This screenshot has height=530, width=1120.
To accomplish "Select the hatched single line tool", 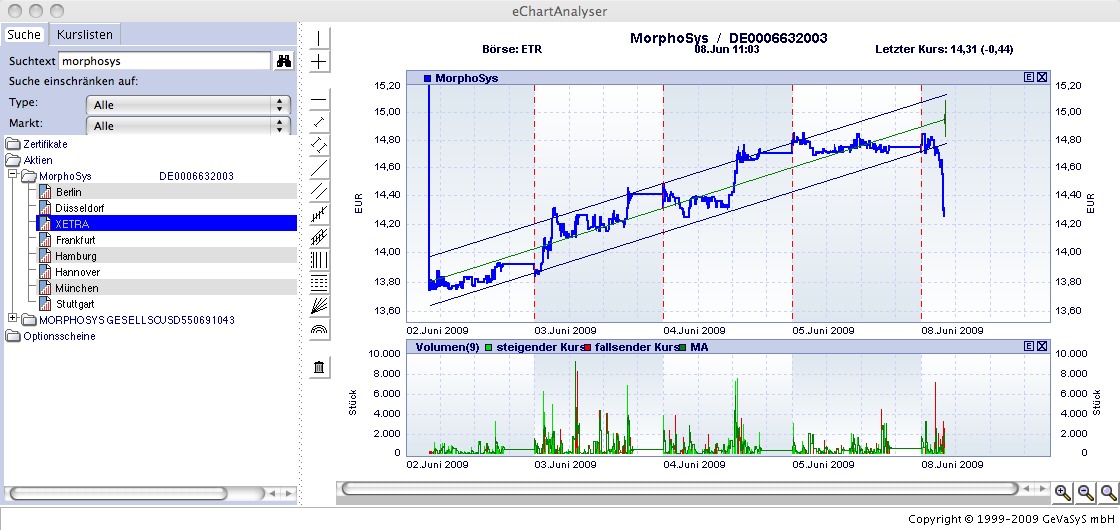I will tap(319, 214).
